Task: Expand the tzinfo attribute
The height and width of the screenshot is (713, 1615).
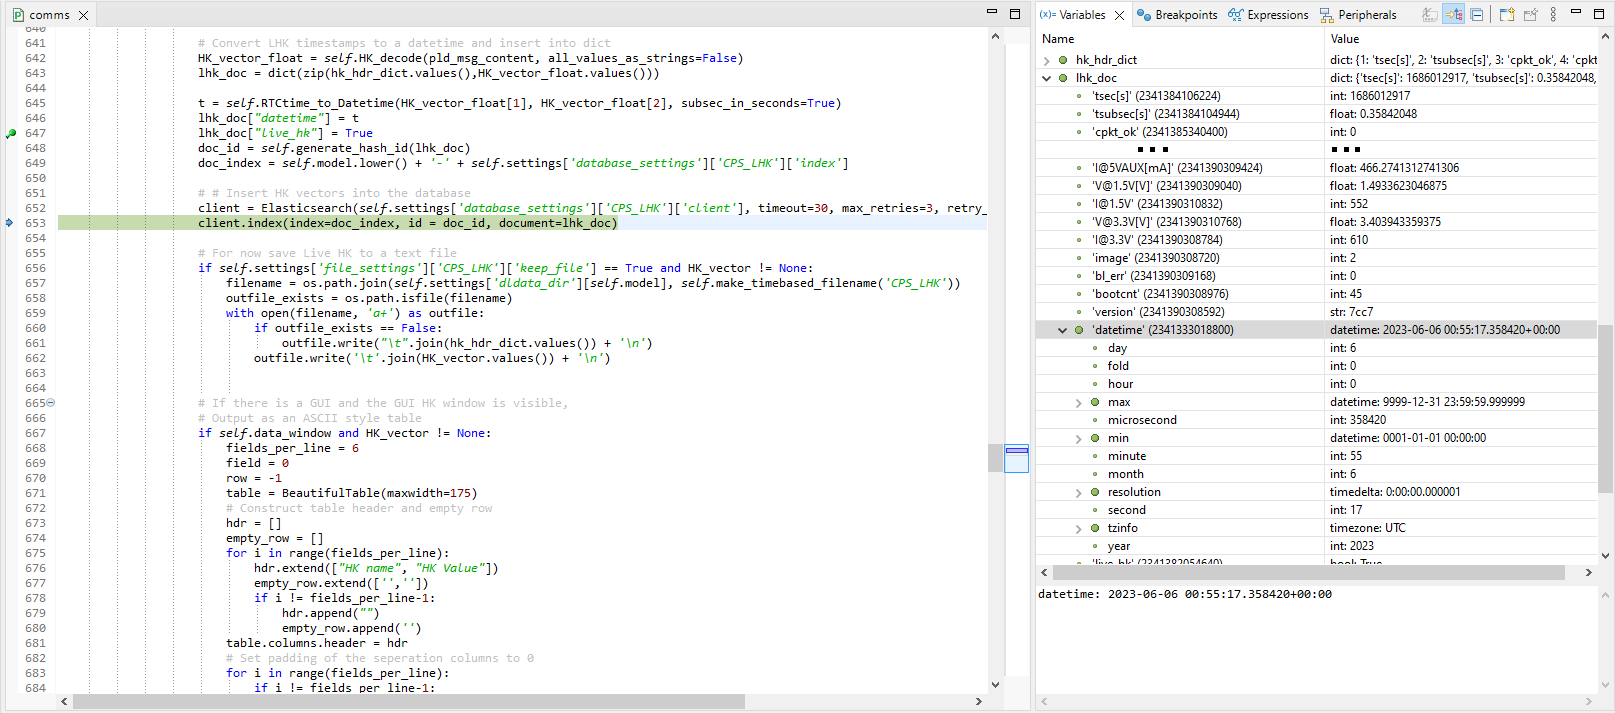Action: [1079, 528]
